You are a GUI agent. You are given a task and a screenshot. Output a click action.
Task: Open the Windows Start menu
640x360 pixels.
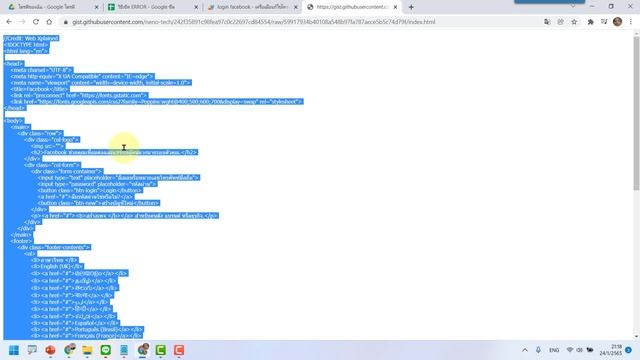(x=14, y=350)
